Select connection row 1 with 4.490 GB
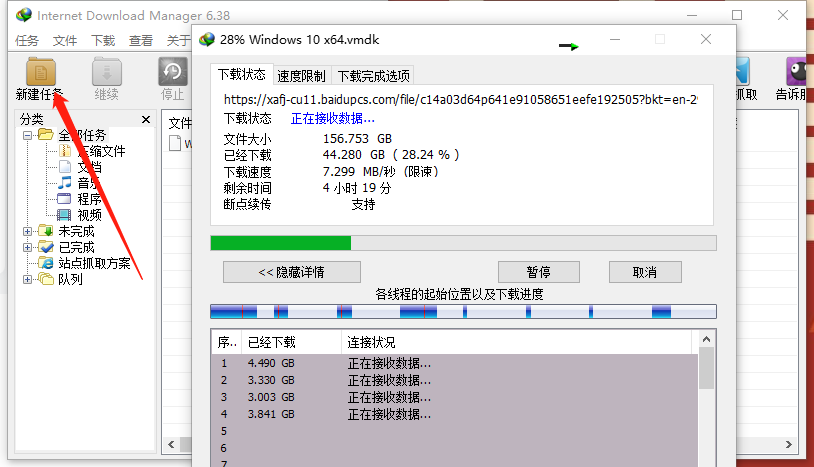814x467 pixels. [455, 363]
